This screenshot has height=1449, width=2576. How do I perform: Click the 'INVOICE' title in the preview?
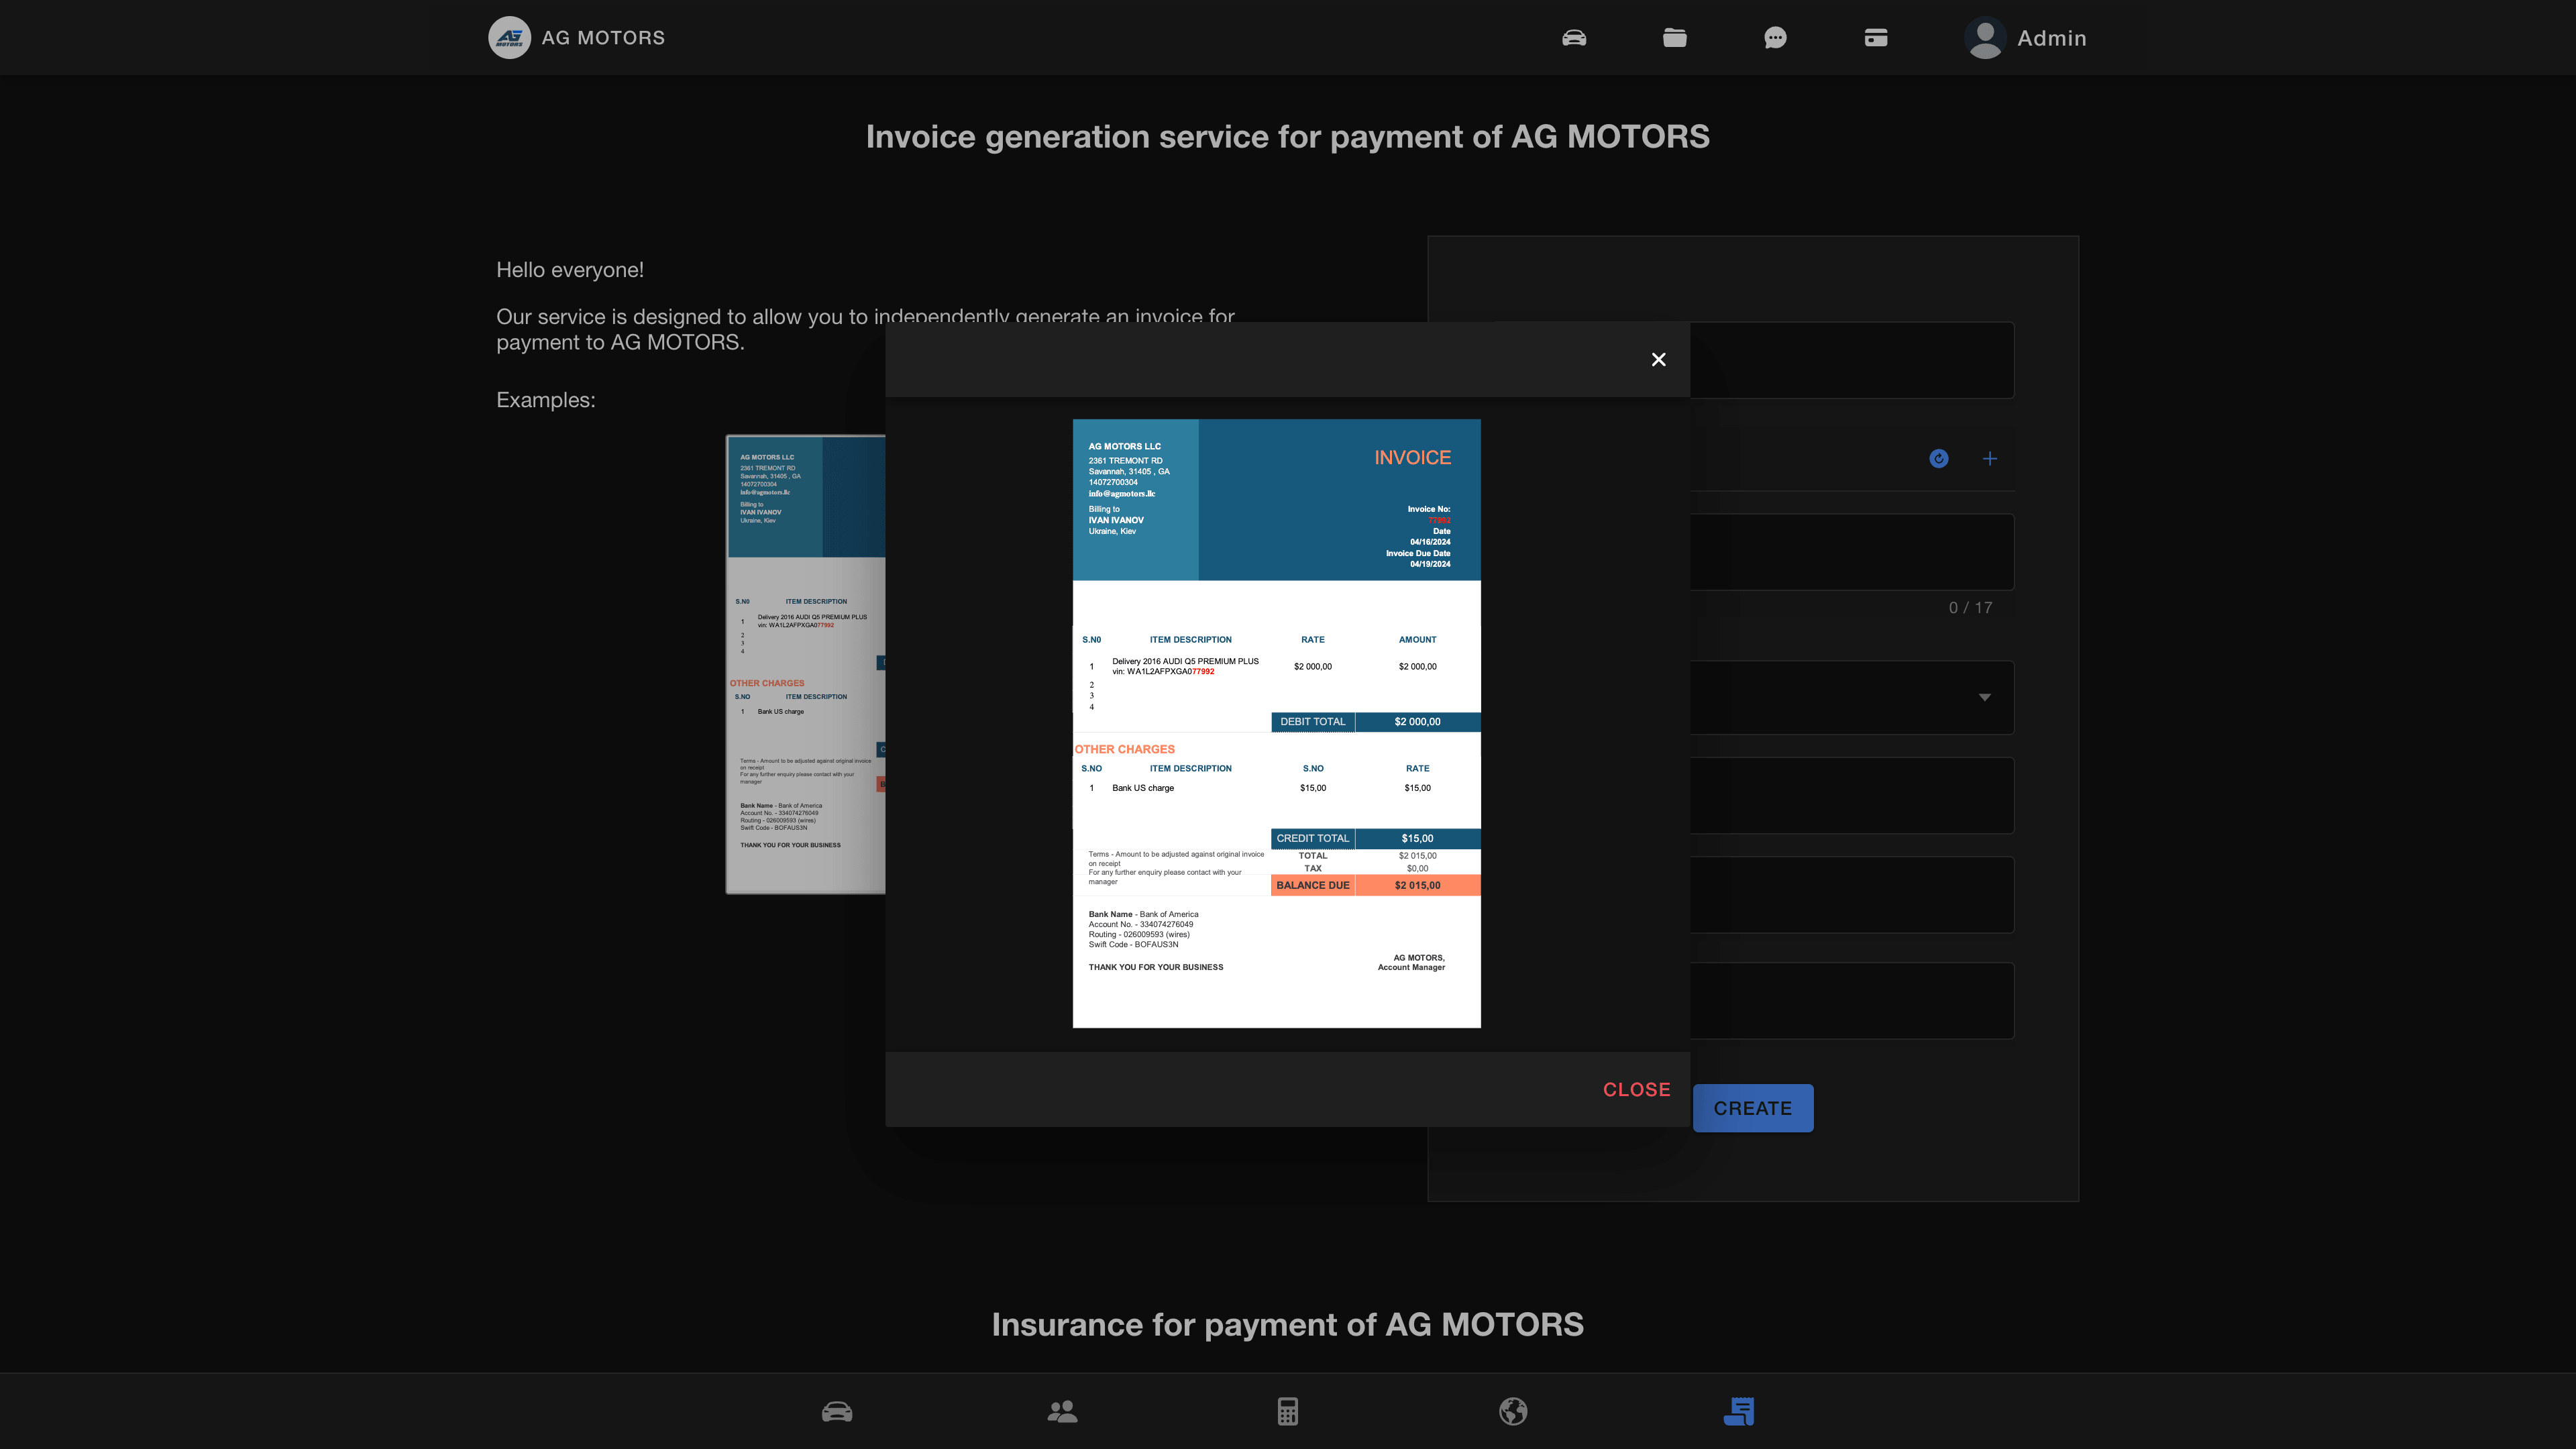pos(1412,457)
